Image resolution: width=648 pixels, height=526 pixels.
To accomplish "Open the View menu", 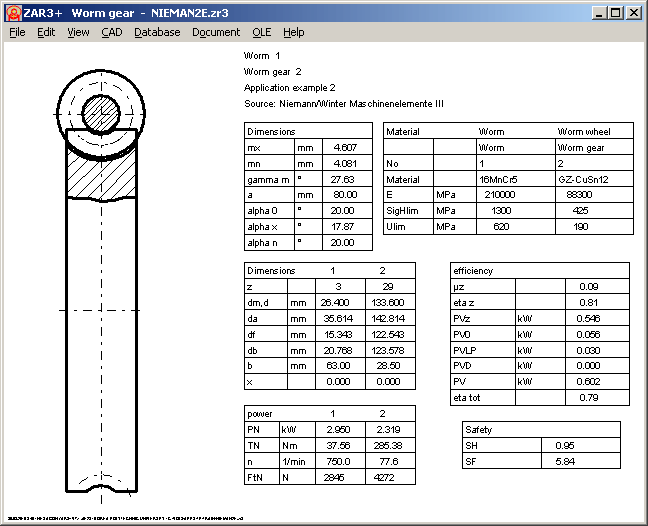I will click(x=78, y=32).
